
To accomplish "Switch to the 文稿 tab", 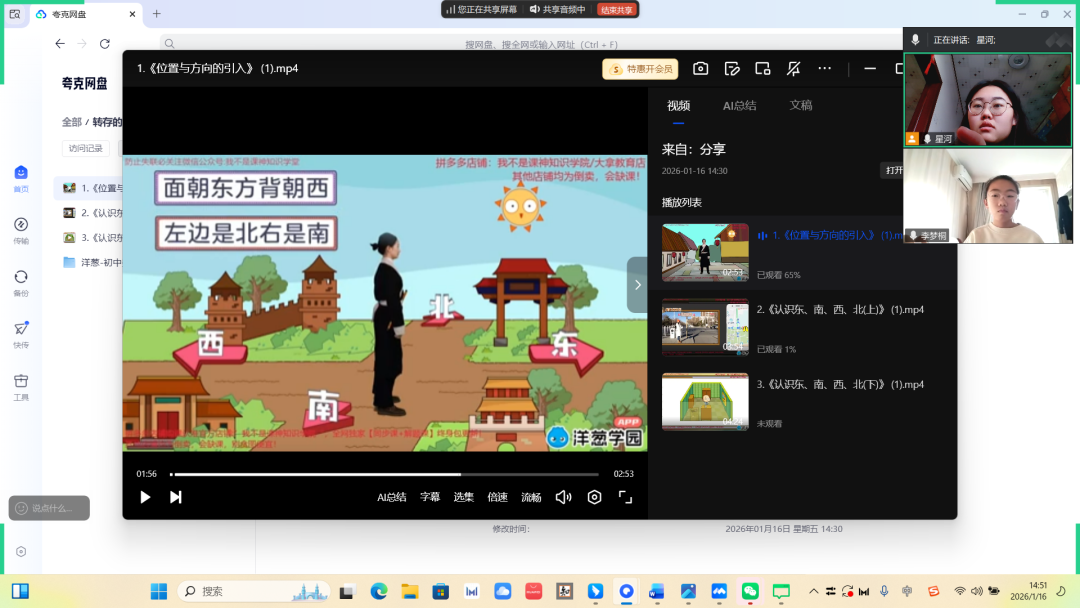I will click(800, 105).
